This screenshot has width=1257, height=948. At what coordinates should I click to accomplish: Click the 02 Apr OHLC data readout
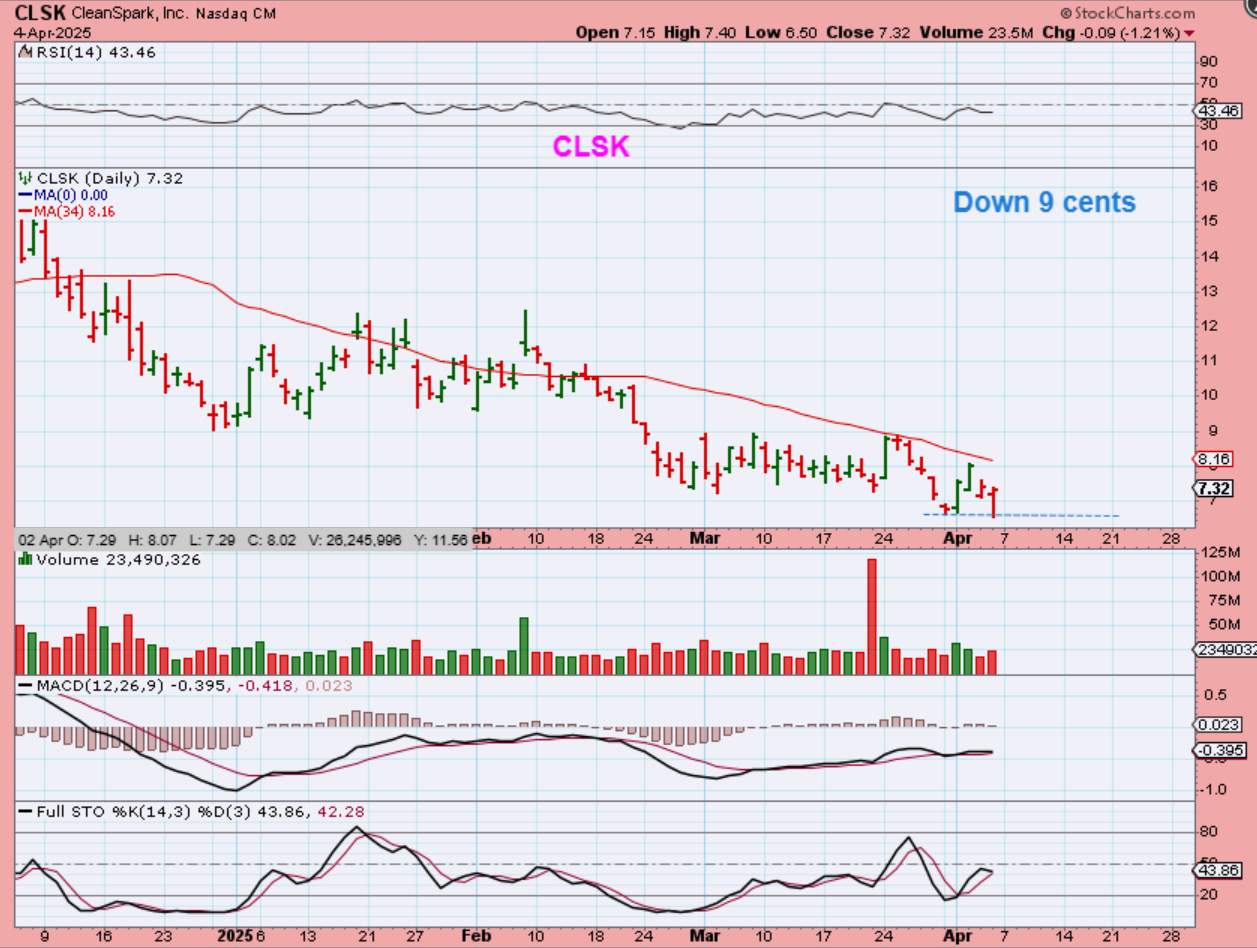(x=243, y=539)
